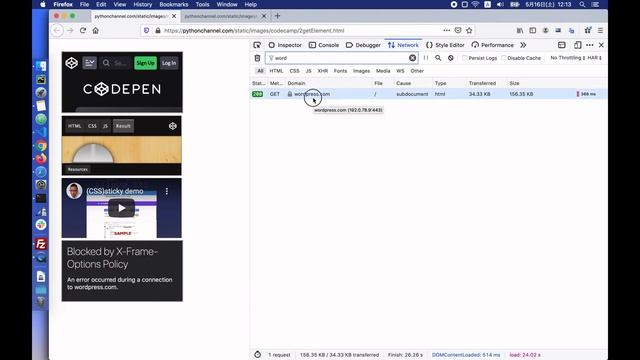Go to Firefox home page

[96, 30]
